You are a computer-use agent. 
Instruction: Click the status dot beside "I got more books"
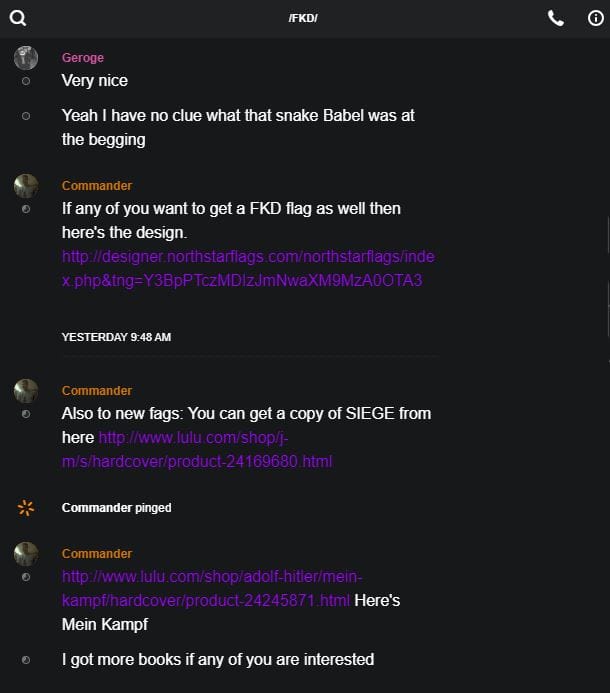pos(26,660)
